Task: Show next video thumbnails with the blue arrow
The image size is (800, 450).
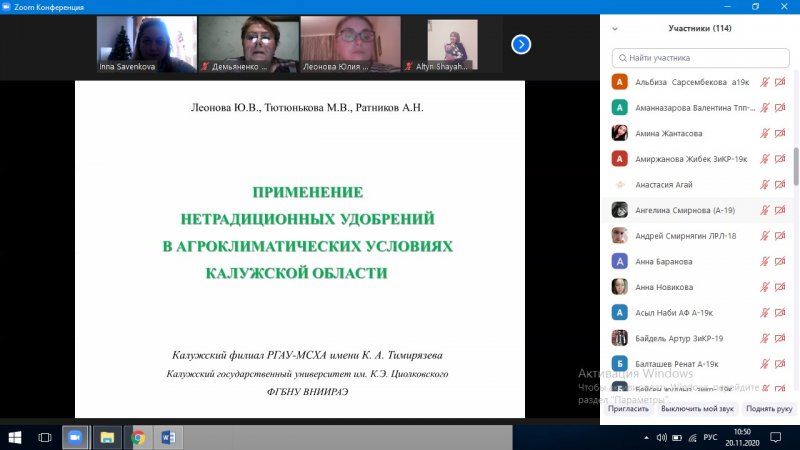Action: click(521, 44)
